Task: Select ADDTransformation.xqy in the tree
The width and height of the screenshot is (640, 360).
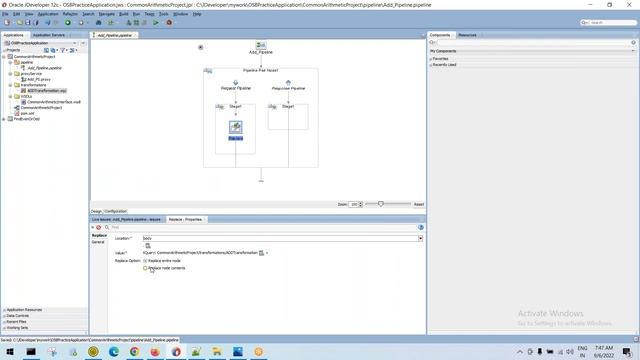Action: coord(47,91)
